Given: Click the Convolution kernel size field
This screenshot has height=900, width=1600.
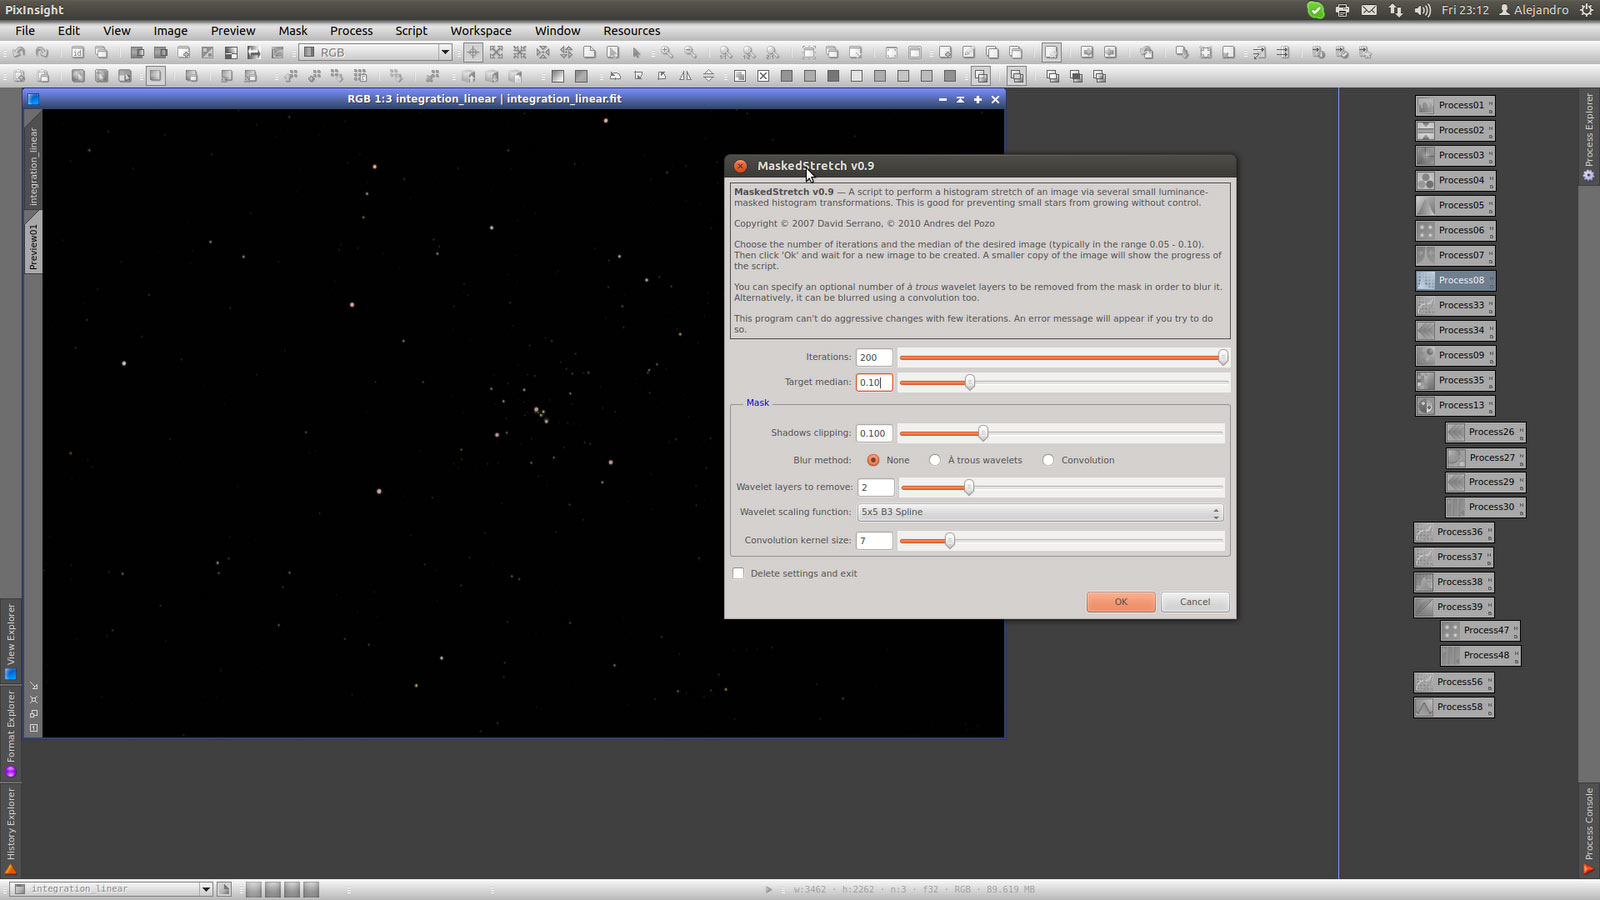Looking at the screenshot, I should click(x=874, y=540).
